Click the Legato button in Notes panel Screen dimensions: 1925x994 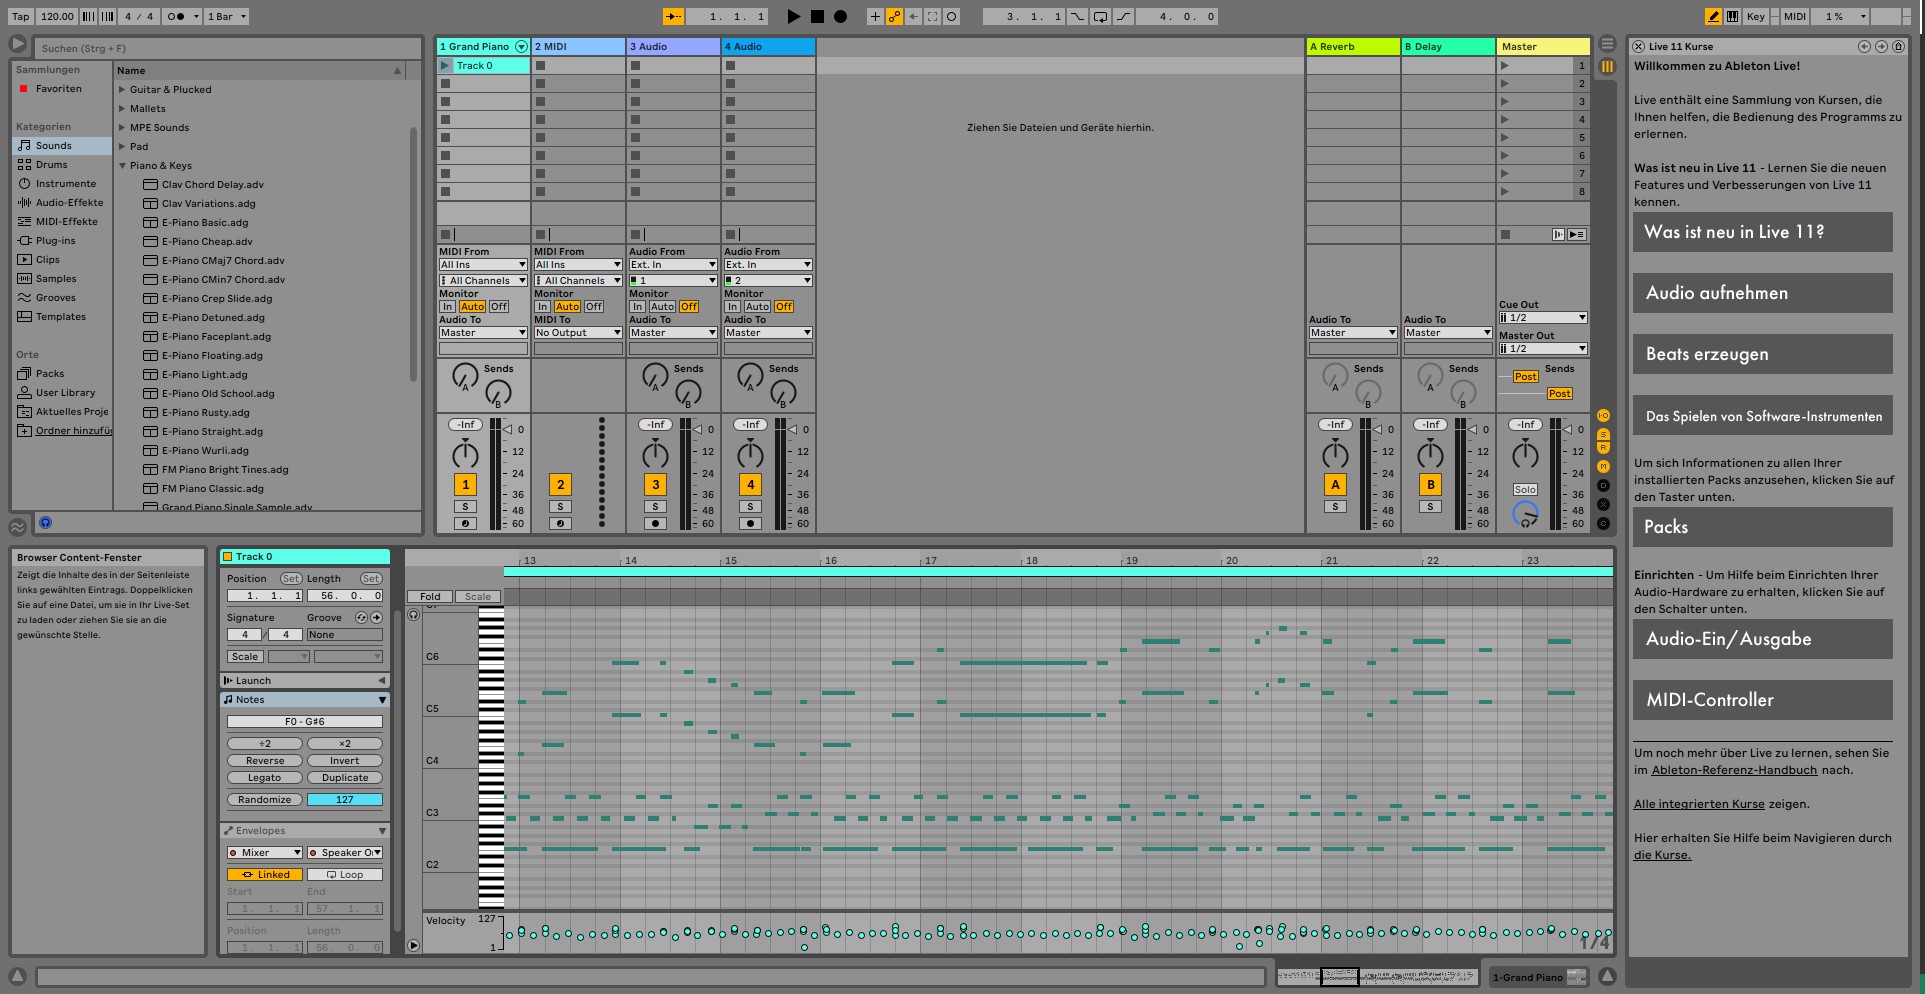click(265, 777)
